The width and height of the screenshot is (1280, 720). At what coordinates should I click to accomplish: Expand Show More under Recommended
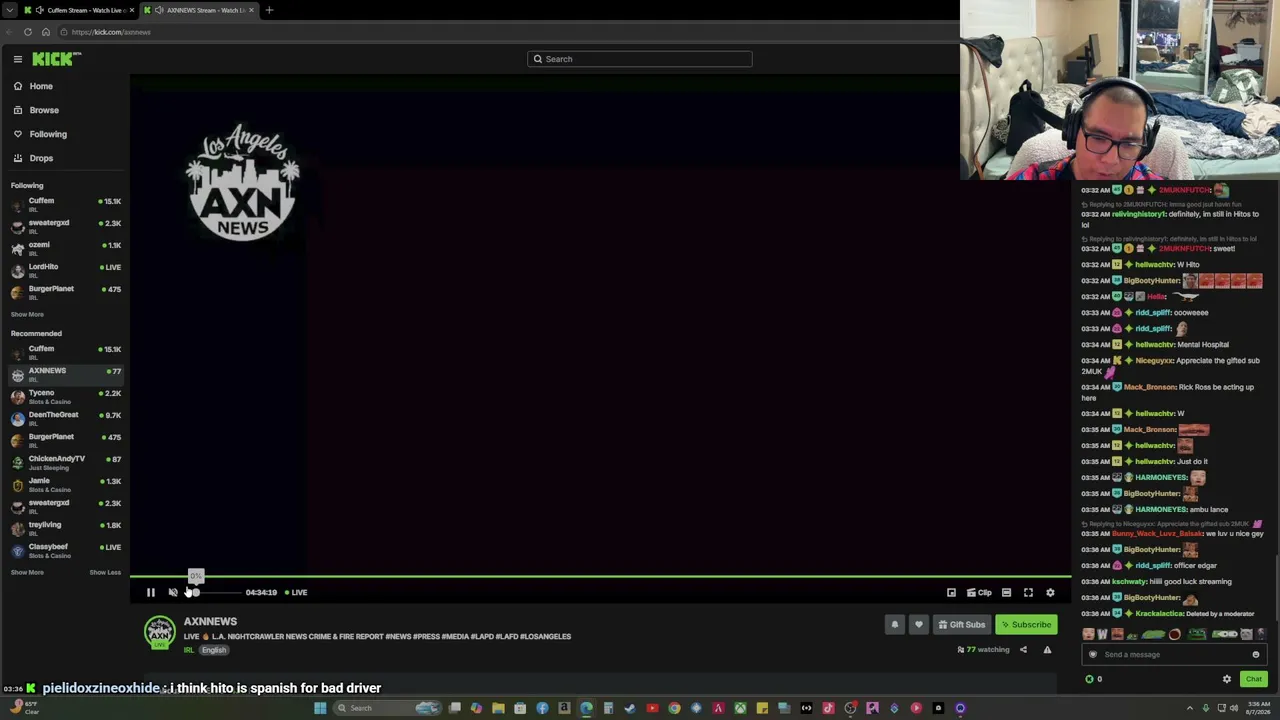(x=27, y=572)
